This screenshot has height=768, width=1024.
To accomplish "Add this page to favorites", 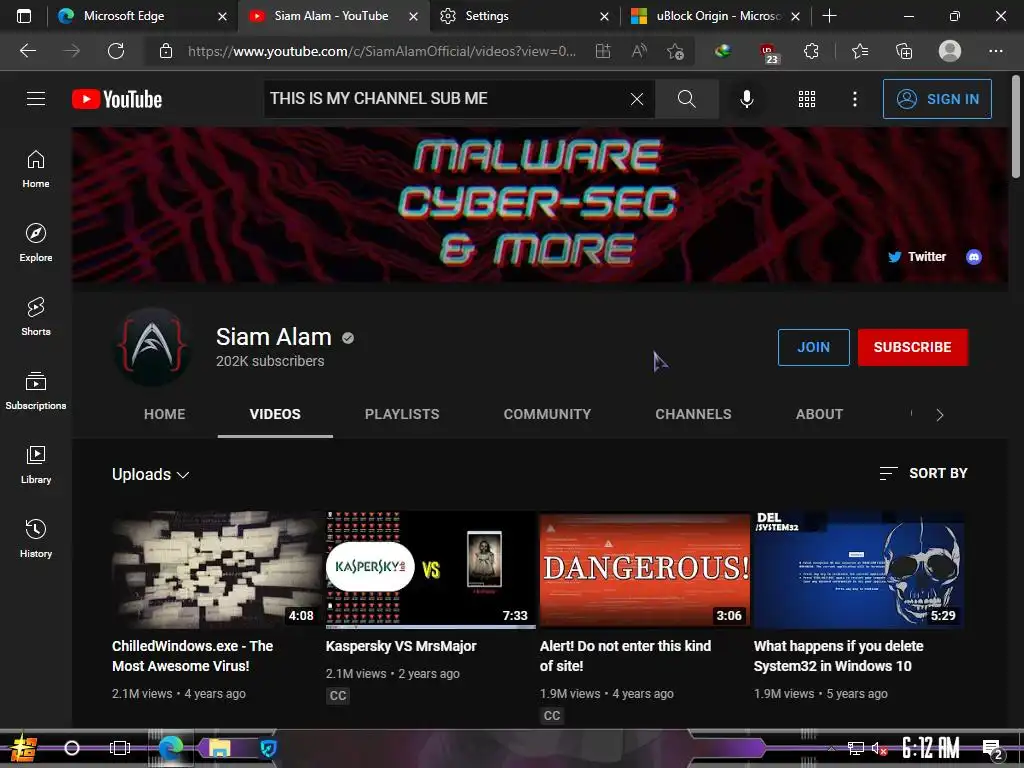I will pyautogui.click(x=675, y=51).
